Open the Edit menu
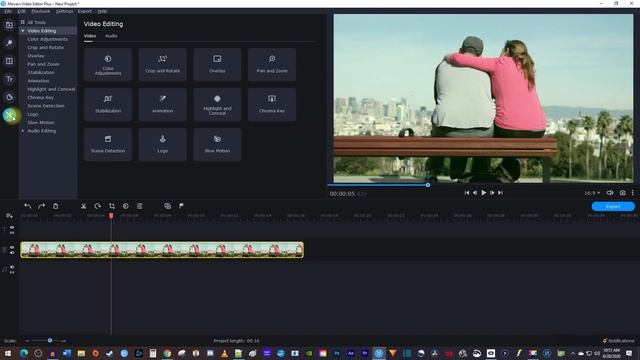Viewport: 640px width, 360px height. point(22,11)
